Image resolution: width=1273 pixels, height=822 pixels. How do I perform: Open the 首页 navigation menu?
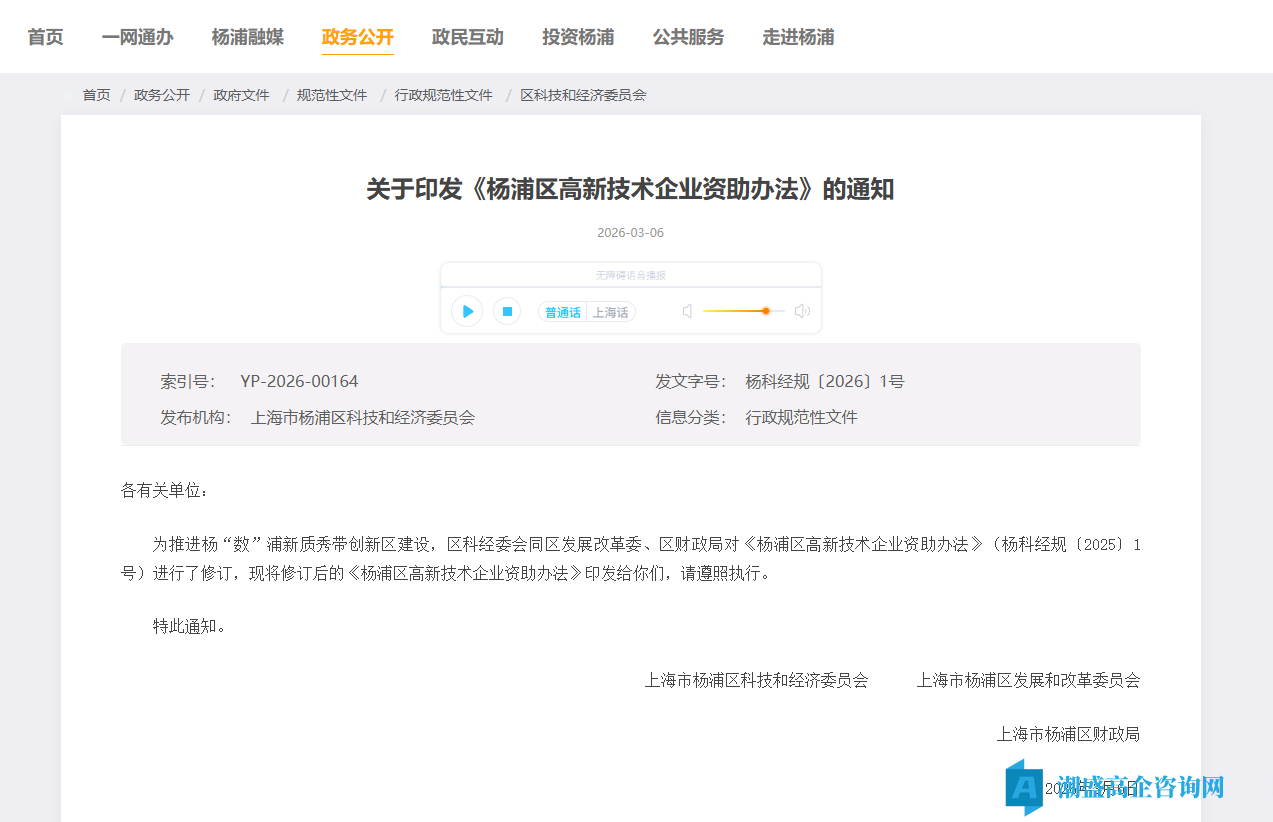point(45,37)
